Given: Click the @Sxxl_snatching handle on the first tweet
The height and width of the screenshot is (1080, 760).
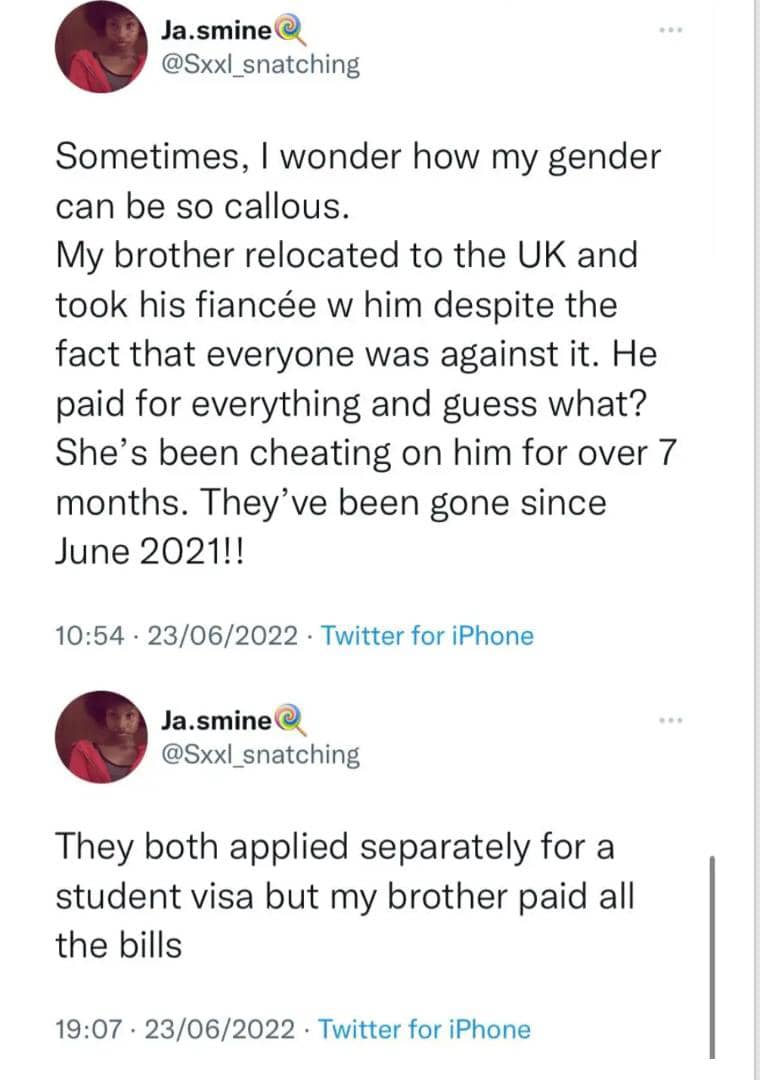Looking at the screenshot, I should click(x=259, y=64).
